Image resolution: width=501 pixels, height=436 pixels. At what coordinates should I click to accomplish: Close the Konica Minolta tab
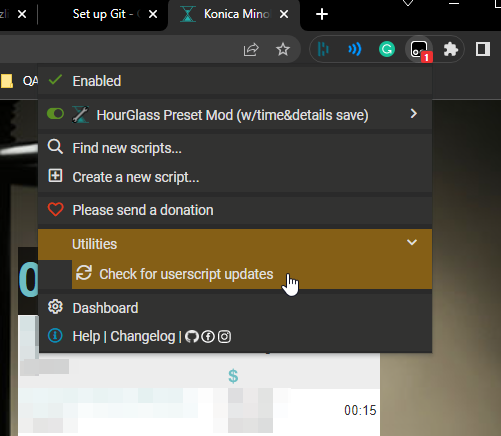(284, 14)
